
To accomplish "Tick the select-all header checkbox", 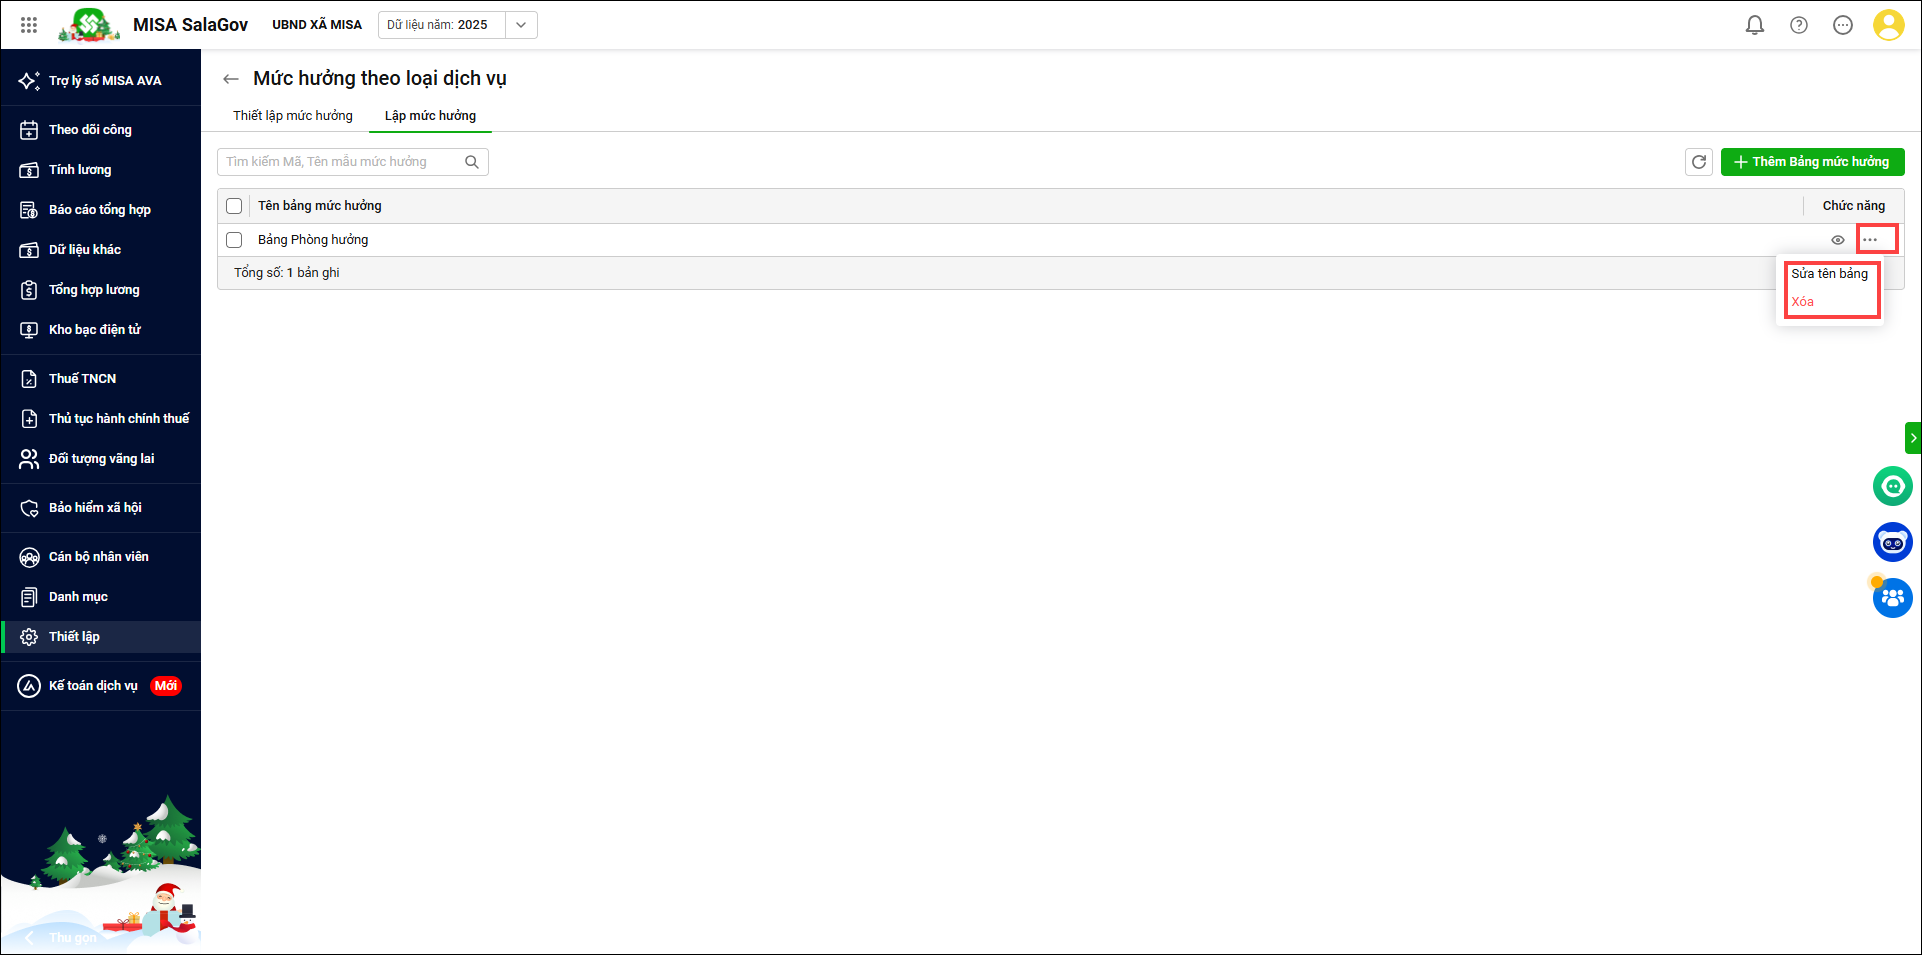I will point(234,206).
